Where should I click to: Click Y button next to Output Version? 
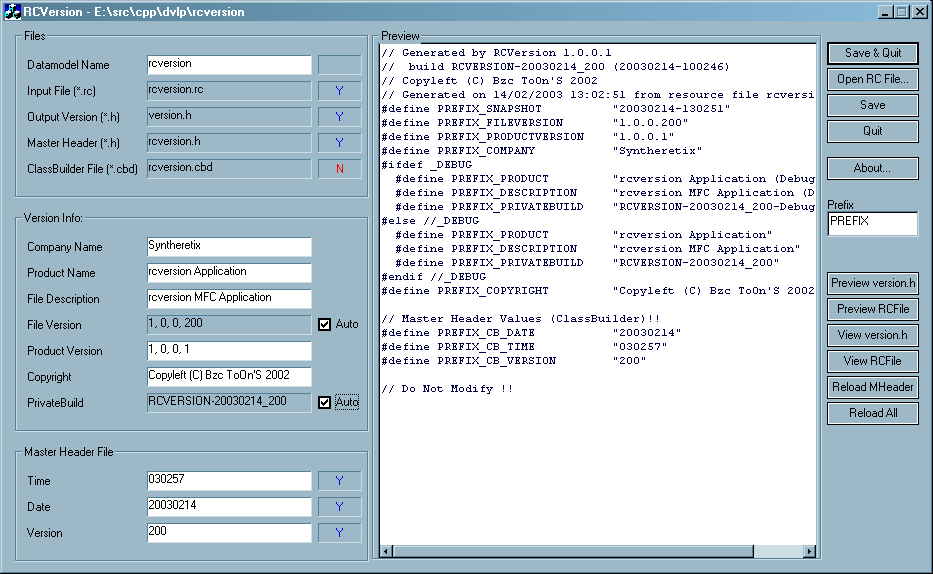coord(339,117)
